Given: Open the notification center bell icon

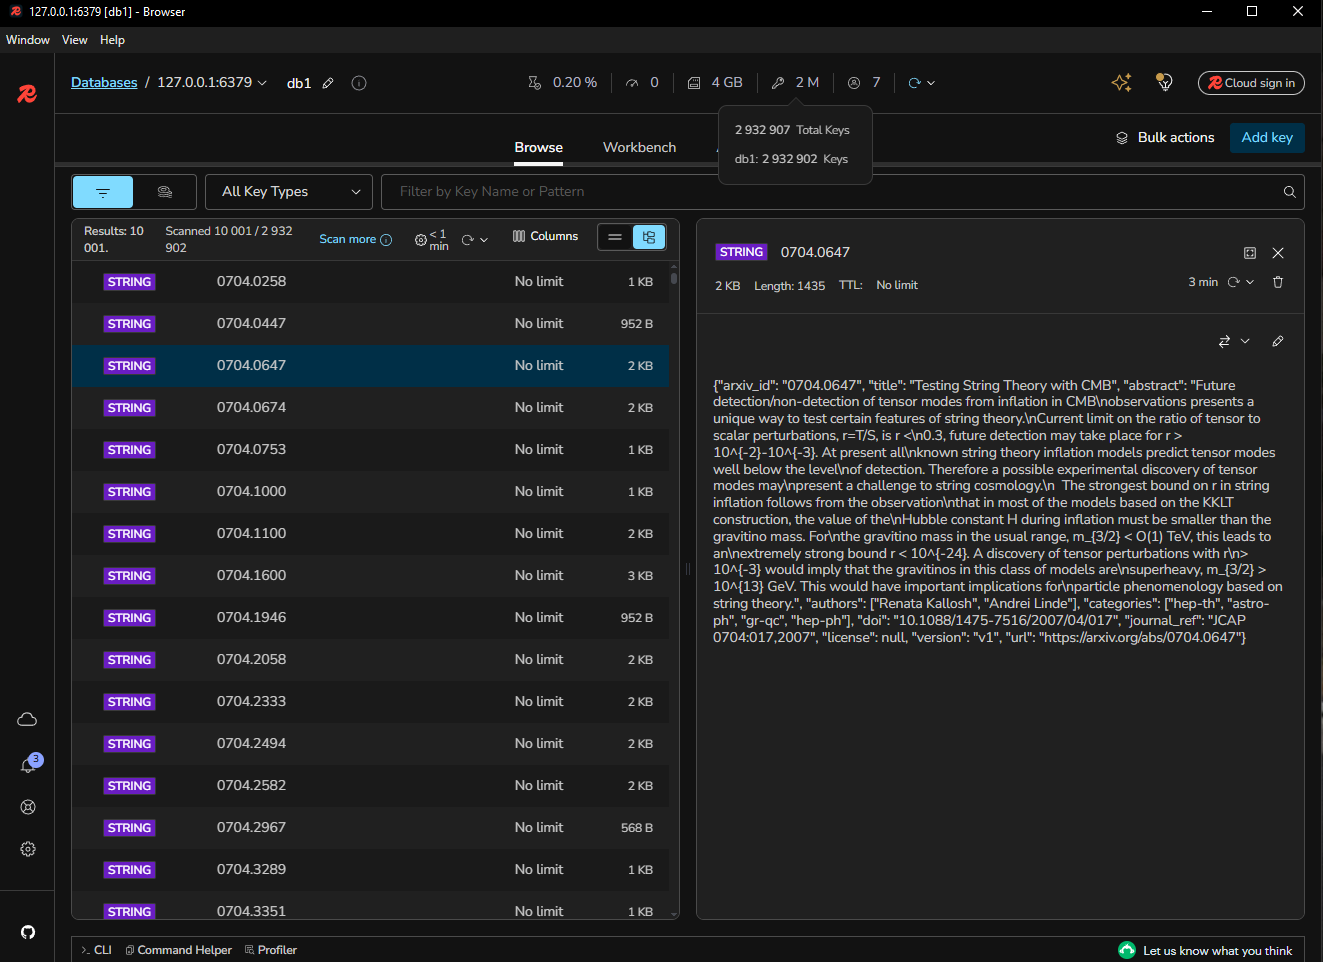Looking at the screenshot, I should click(x=28, y=765).
